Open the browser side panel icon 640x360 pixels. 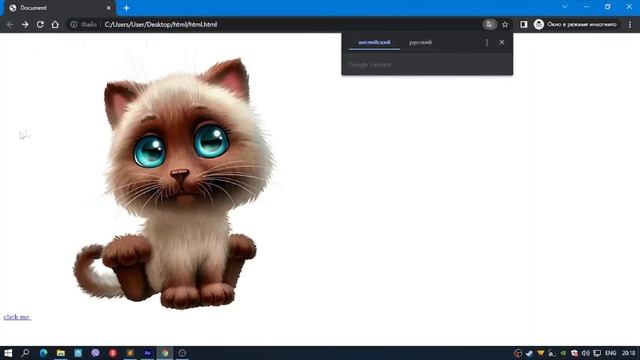(x=524, y=24)
